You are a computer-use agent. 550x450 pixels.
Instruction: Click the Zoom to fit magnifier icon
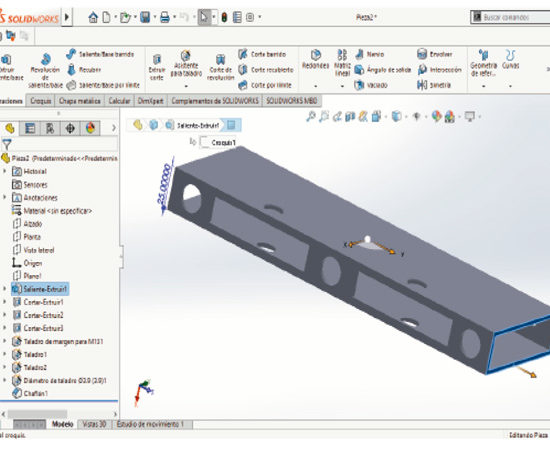point(311,116)
